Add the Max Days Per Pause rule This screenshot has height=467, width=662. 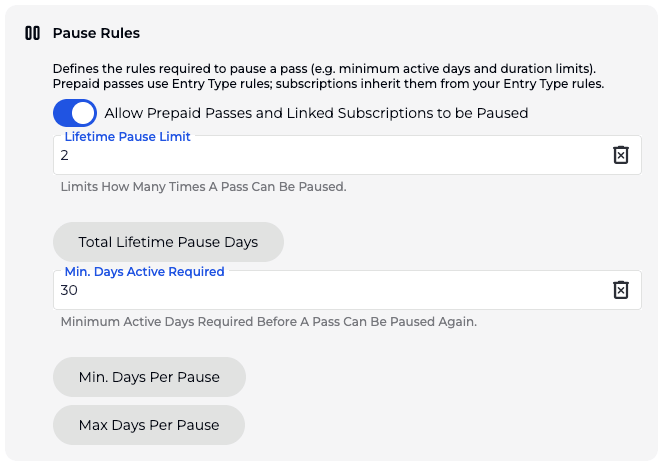point(149,425)
